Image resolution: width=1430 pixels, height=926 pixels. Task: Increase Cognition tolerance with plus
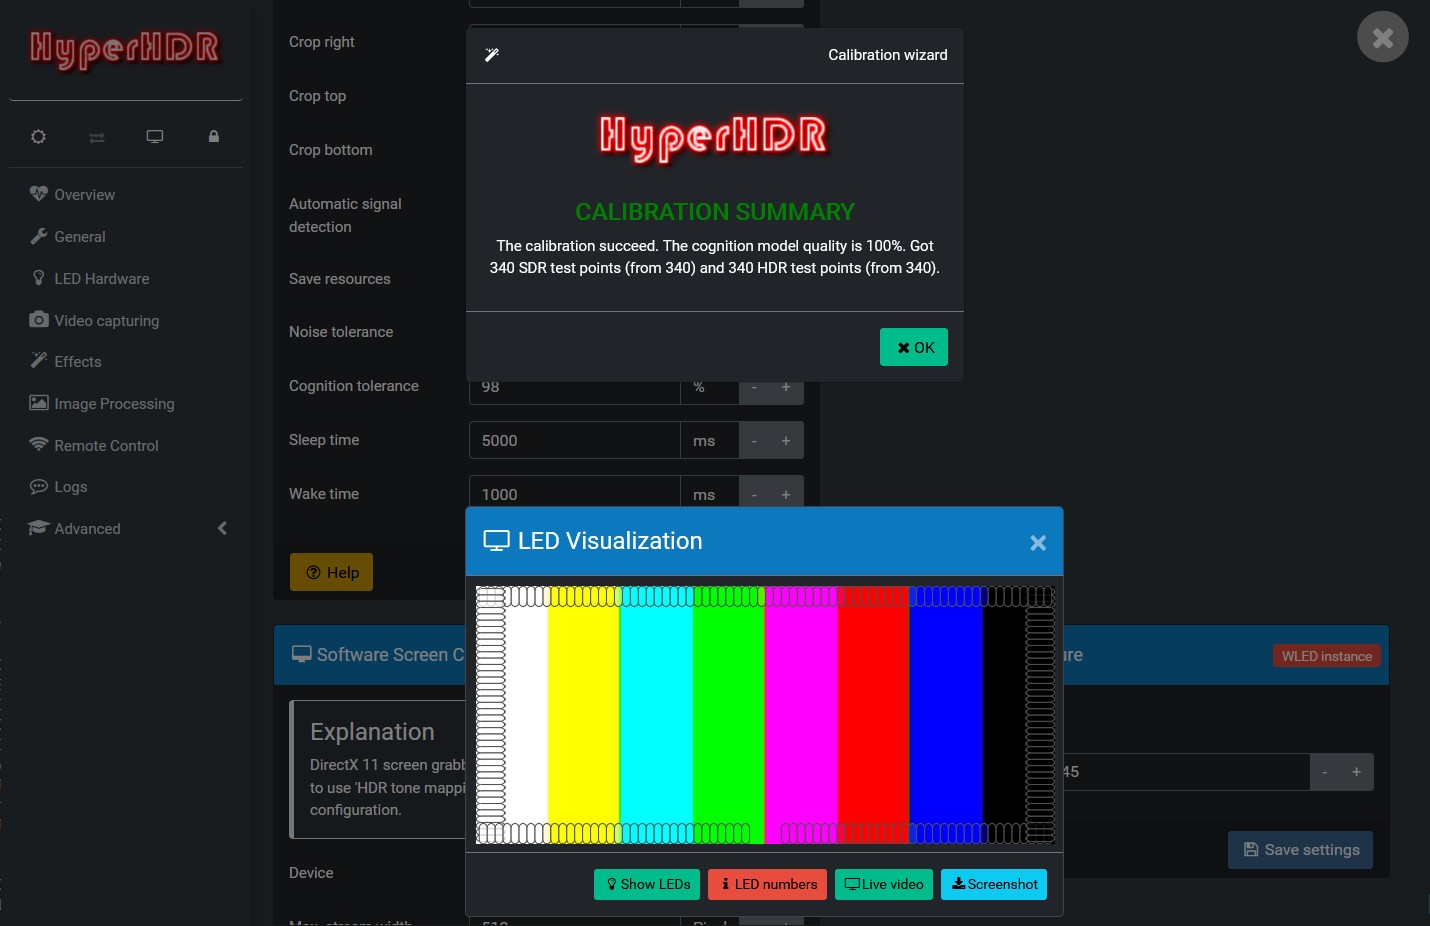coord(786,390)
